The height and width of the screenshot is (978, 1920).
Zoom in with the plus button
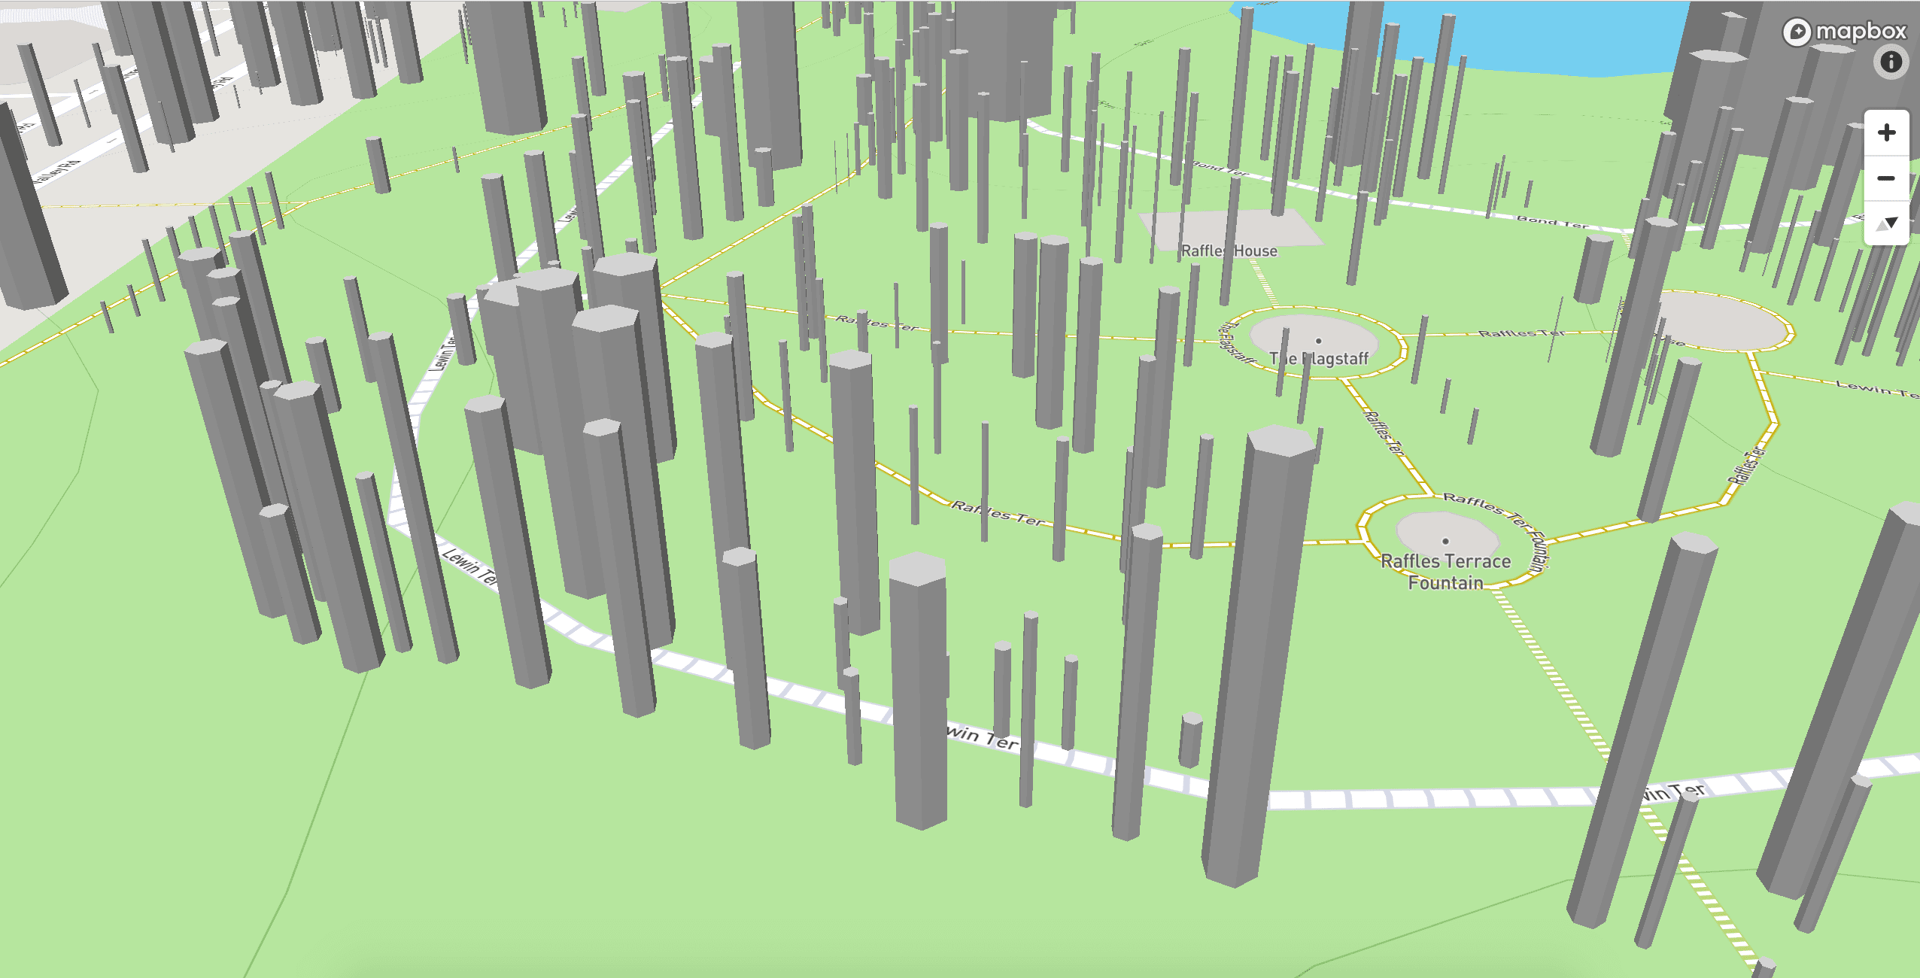coord(1886,133)
